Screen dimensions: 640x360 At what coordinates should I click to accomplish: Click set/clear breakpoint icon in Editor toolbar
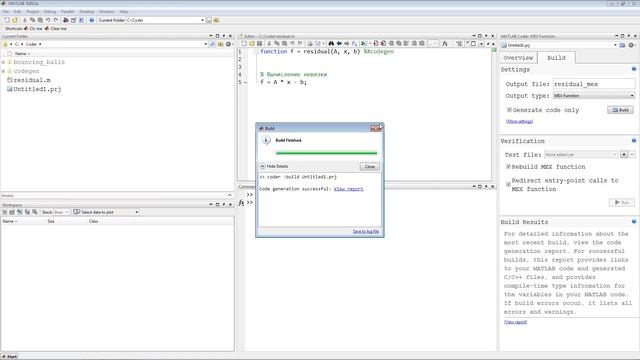tap(376, 43)
